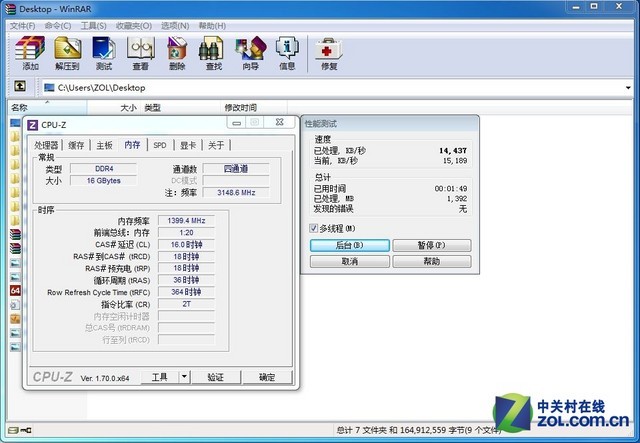Click the 00:01:49 elapsed time value
This screenshot has width=640, height=443.
451,189
